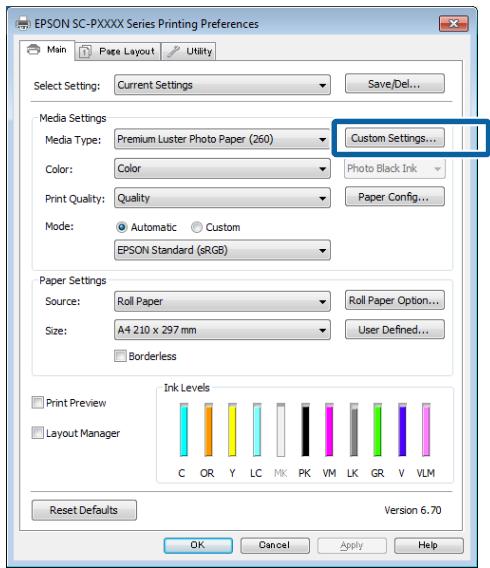Click the Paper Settings group label
Image resolution: width=490 pixels, height=568 pixels.
coord(73,280)
